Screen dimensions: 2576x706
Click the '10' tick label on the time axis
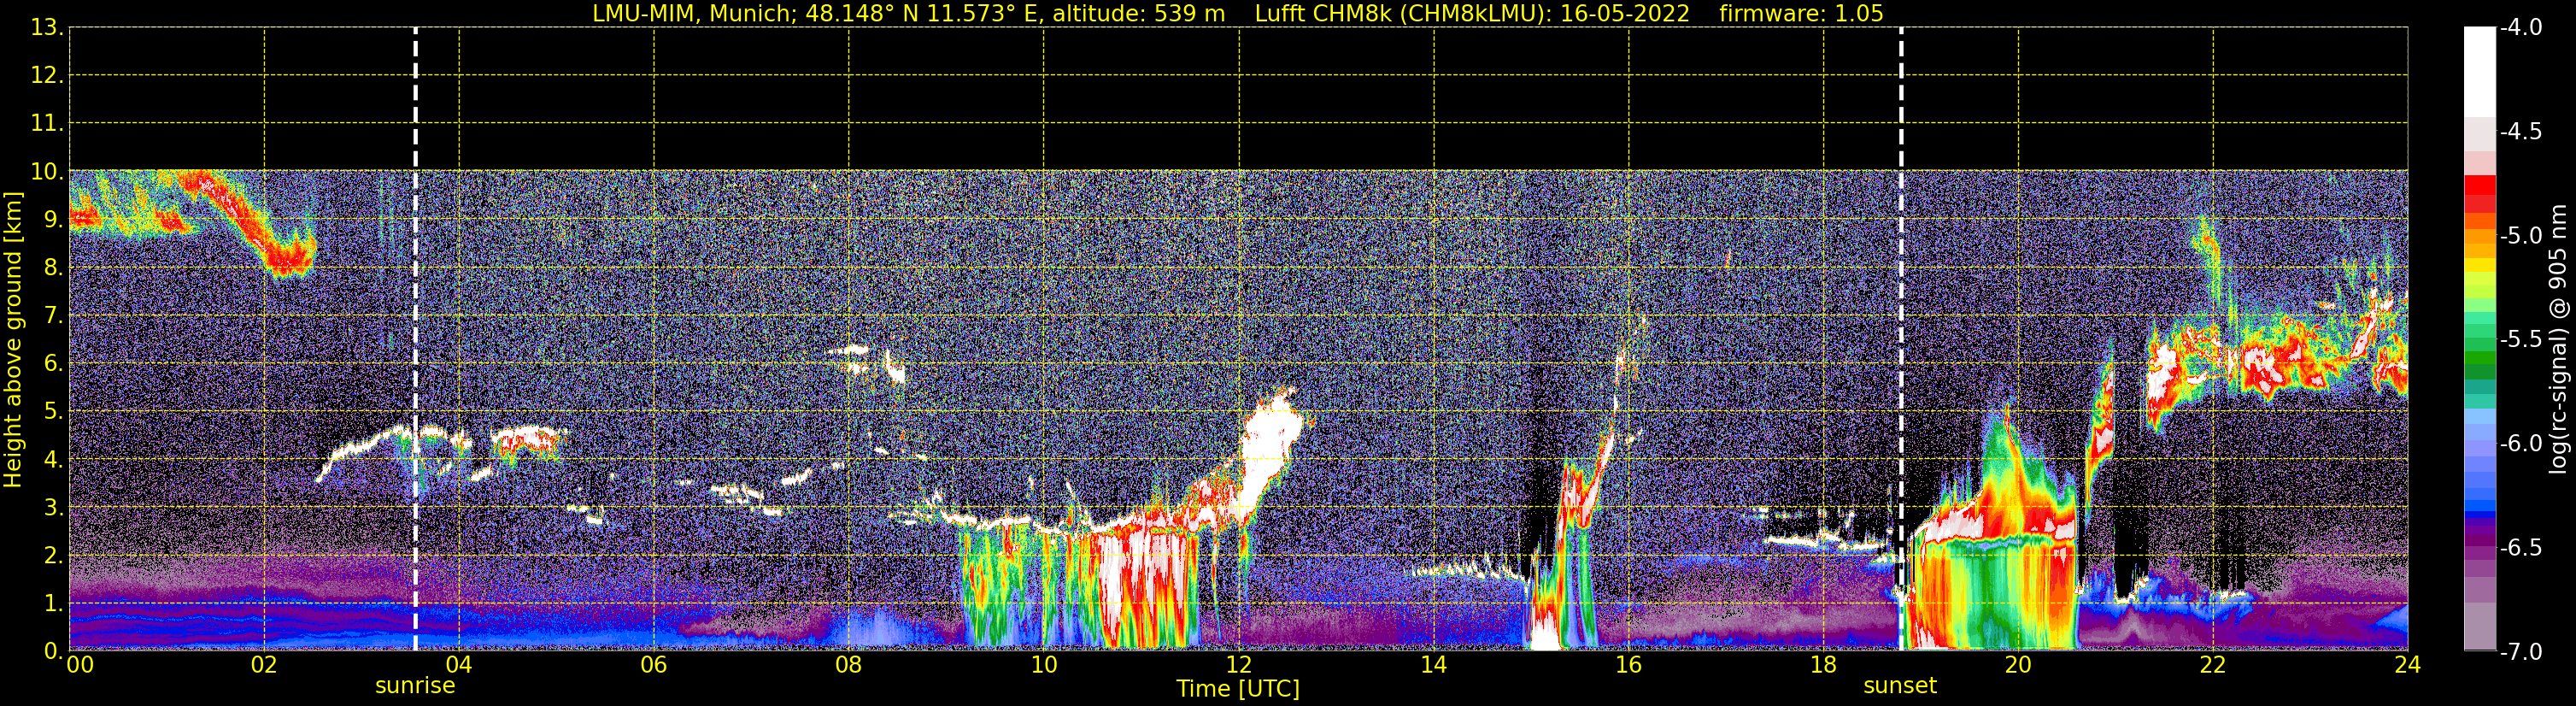pos(1044,665)
